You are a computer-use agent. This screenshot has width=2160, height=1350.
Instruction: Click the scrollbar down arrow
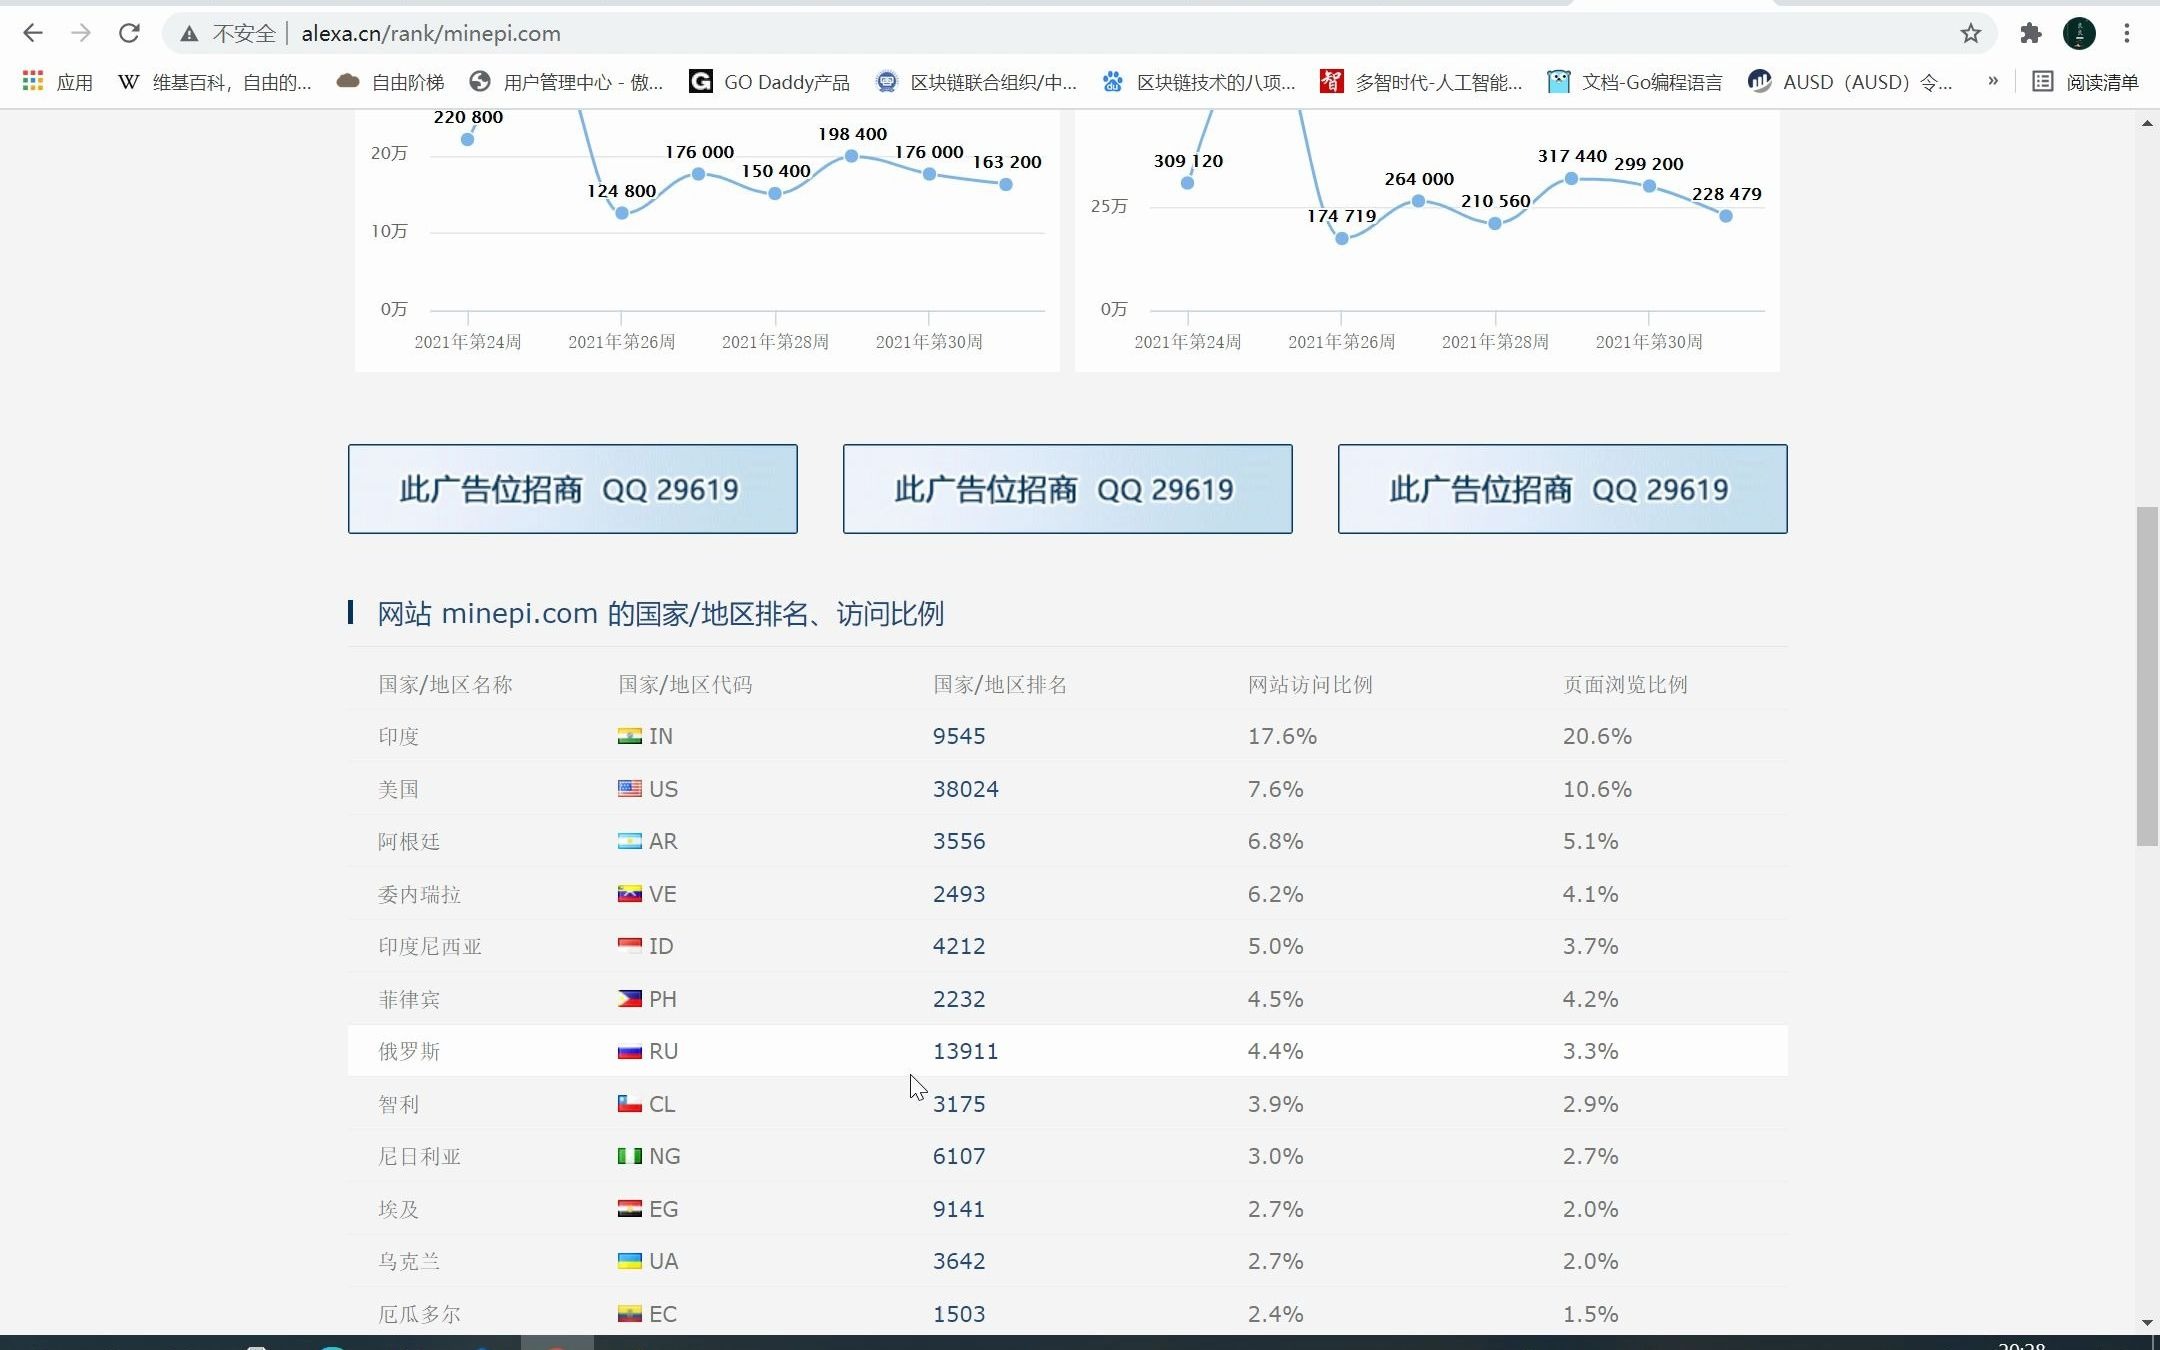(x=2147, y=1323)
